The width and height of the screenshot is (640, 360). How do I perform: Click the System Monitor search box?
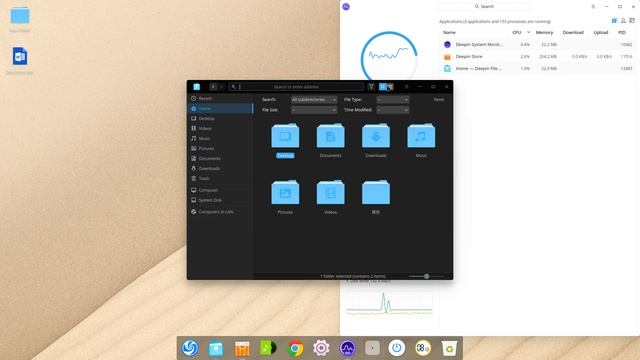484,7
